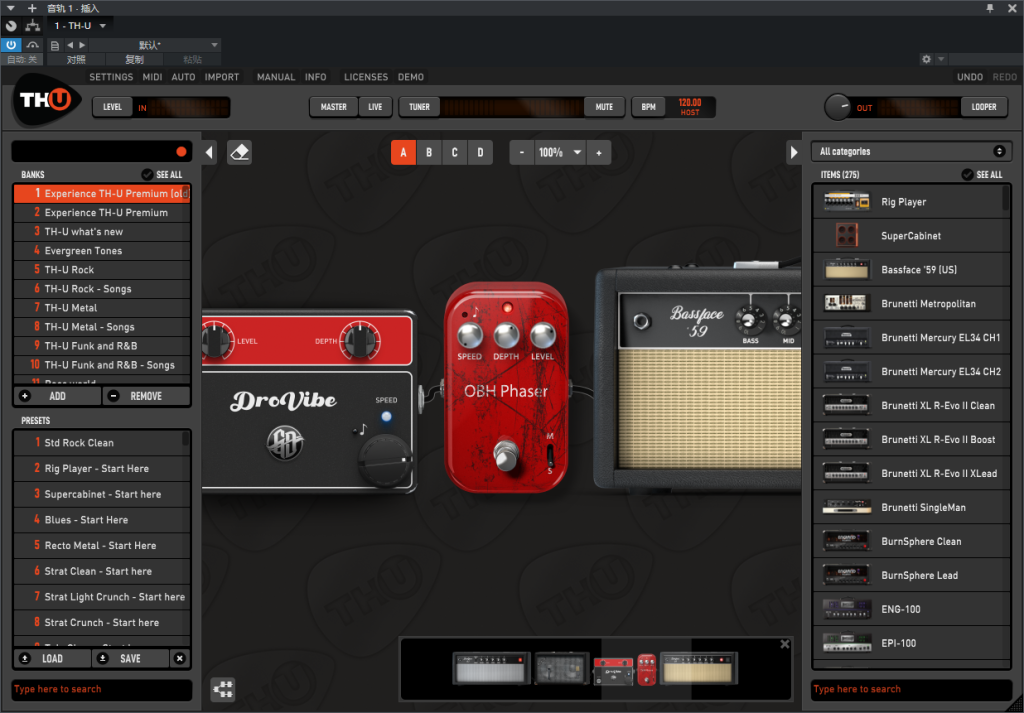Flip the OBH Phaser M/S switch
This screenshot has height=713, width=1024.
point(550,454)
